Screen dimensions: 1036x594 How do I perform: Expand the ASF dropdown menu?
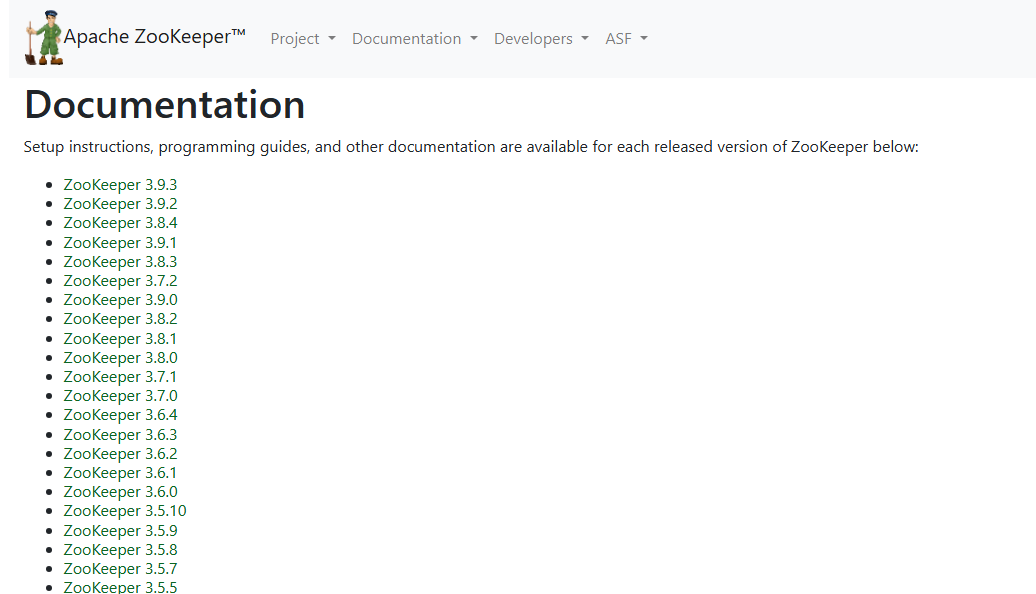click(x=626, y=39)
